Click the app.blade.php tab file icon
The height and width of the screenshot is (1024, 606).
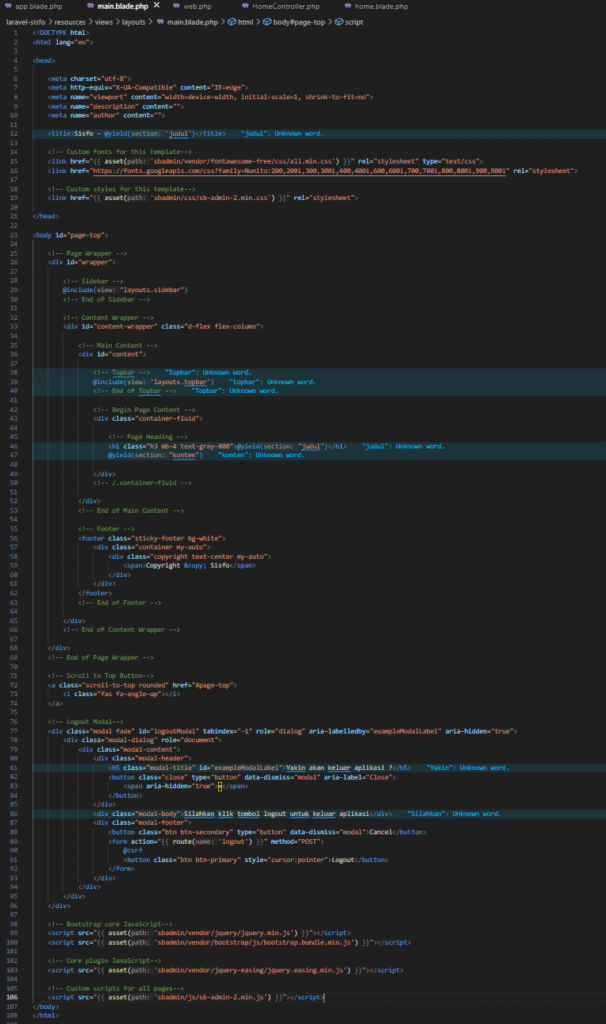tap(8, 6)
